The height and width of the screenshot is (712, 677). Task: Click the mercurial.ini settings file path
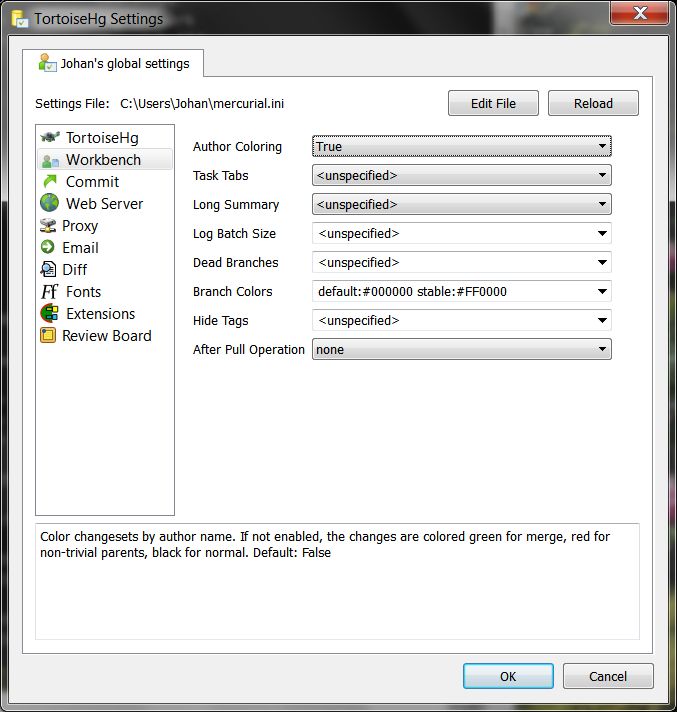[x=202, y=104]
